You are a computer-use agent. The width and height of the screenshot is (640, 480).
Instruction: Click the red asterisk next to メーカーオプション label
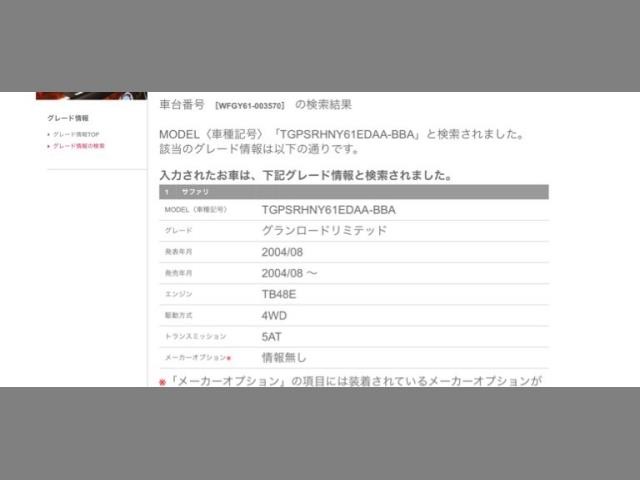(x=229, y=358)
